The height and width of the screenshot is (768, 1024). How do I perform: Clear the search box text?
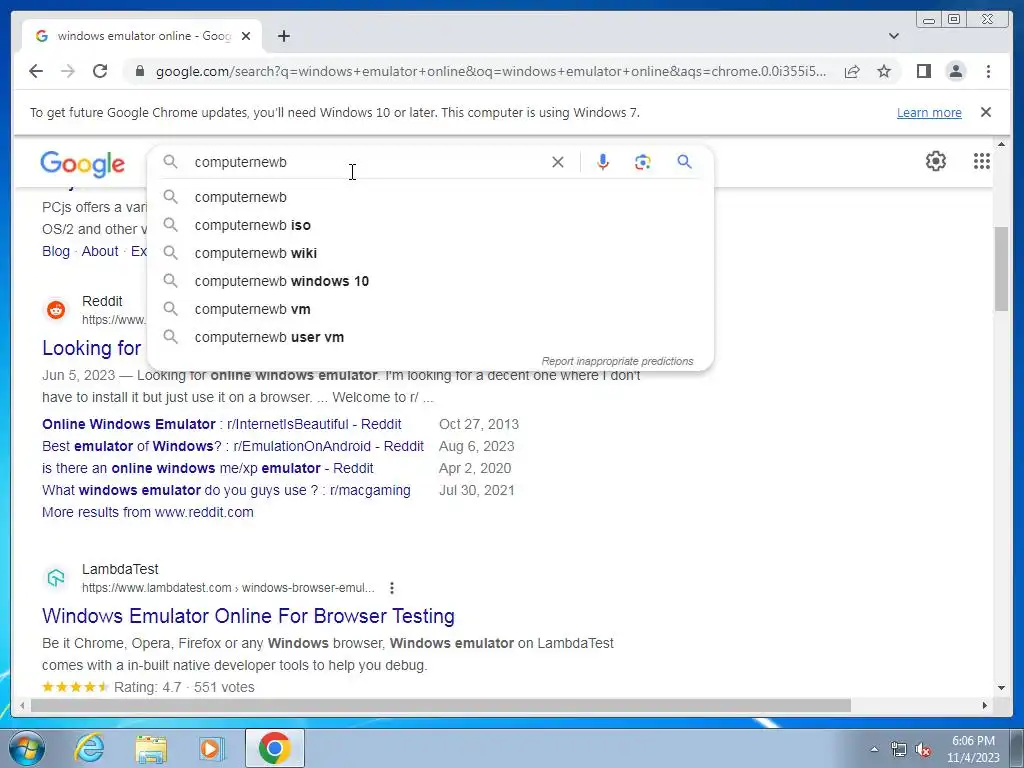click(x=558, y=162)
